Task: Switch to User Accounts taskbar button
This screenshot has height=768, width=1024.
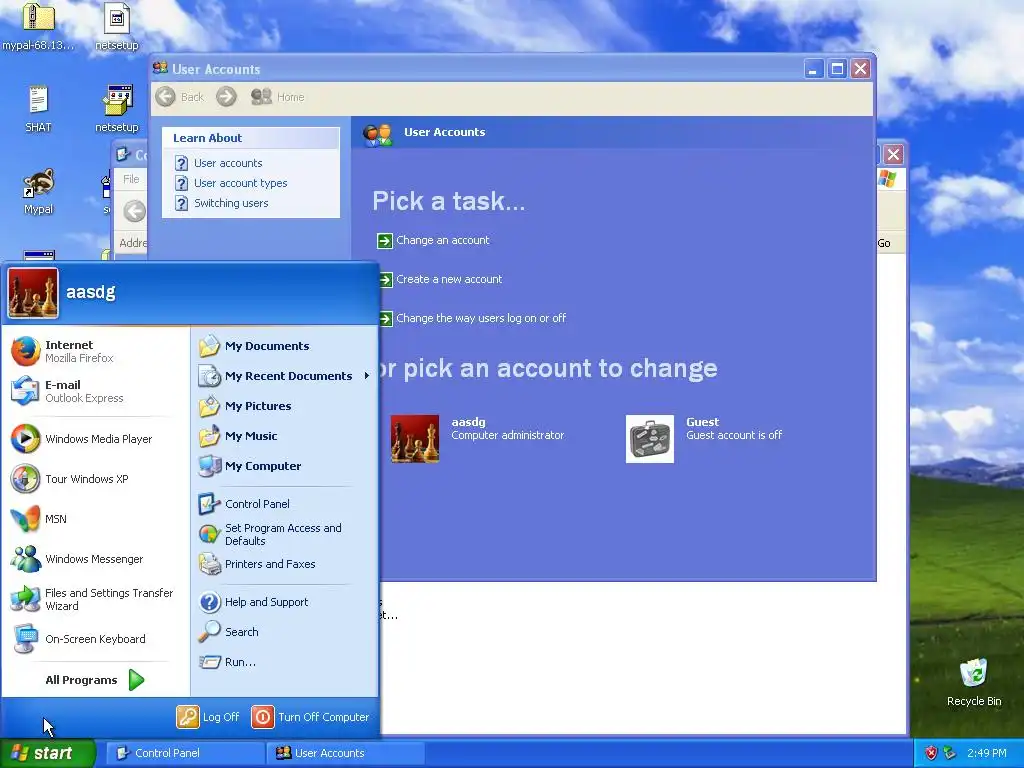Action: (x=346, y=753)
